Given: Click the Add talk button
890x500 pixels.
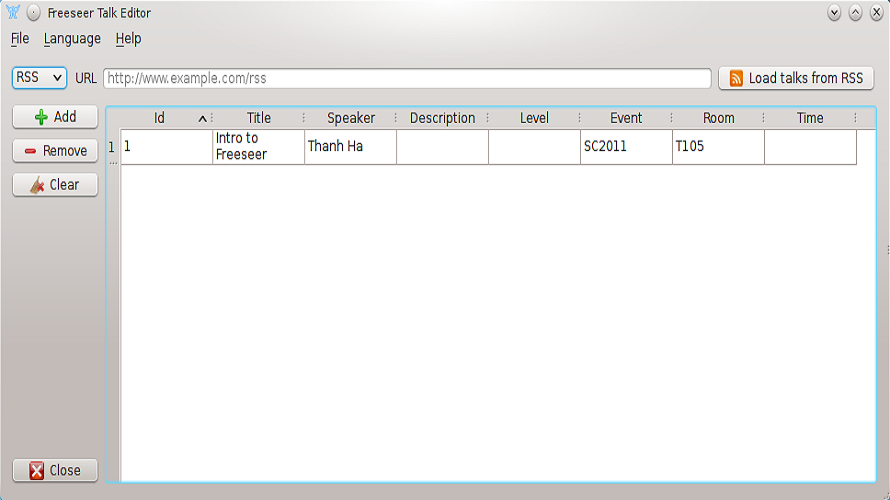Looking at the screenshot, I should coord(55,117).
